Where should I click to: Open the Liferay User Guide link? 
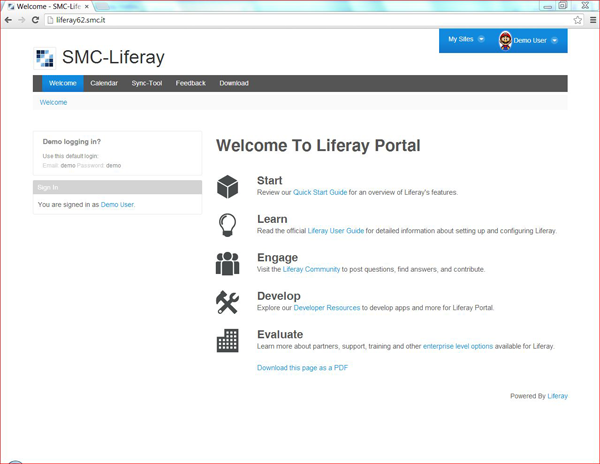click(336, 231)
